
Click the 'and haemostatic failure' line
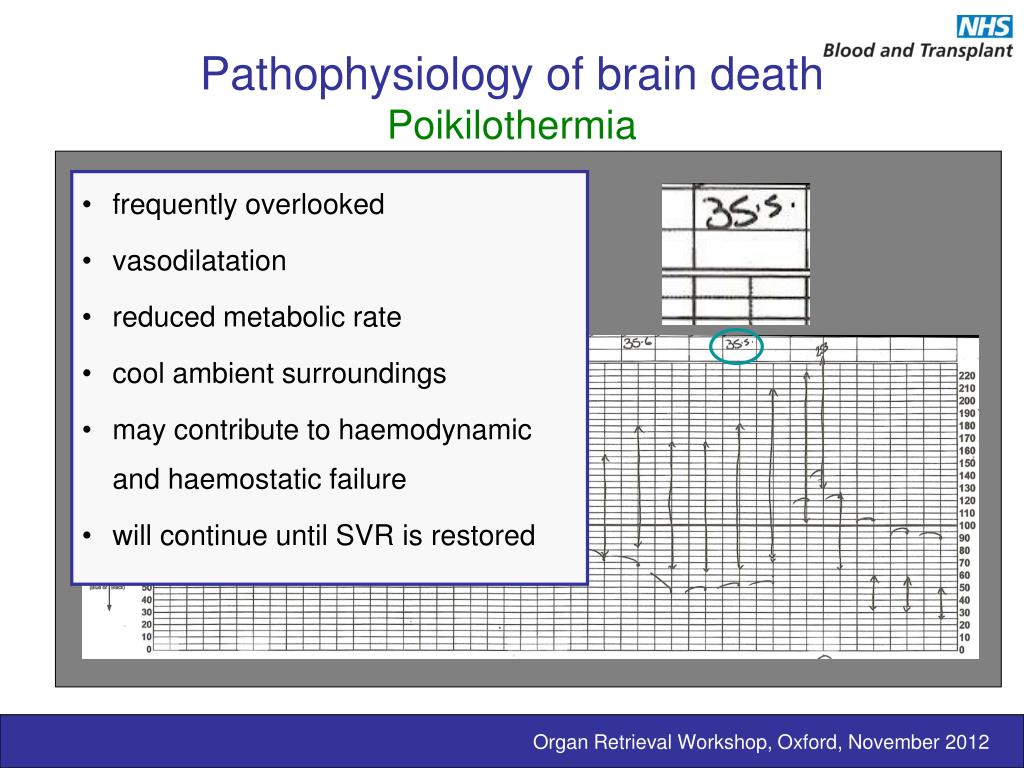[259, 479]
